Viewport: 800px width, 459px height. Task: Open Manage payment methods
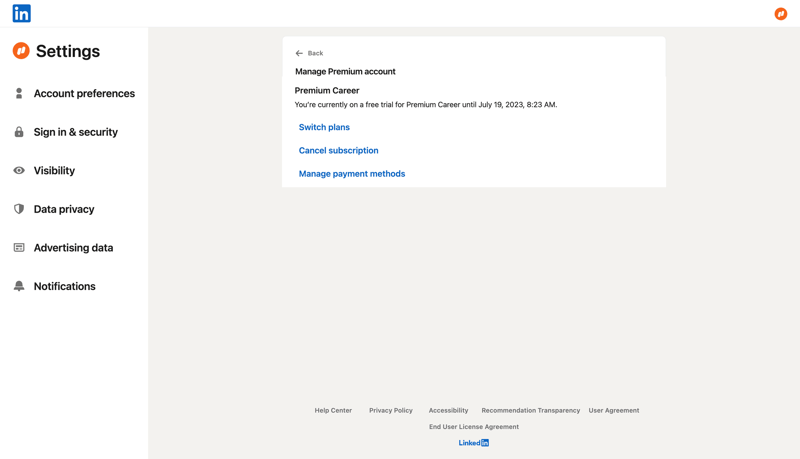[352, 174]
